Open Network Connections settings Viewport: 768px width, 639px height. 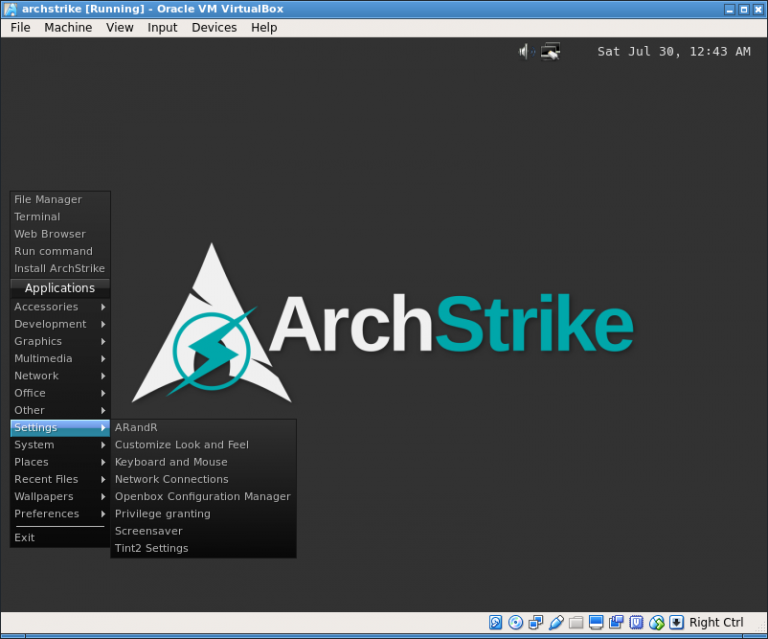203,479
